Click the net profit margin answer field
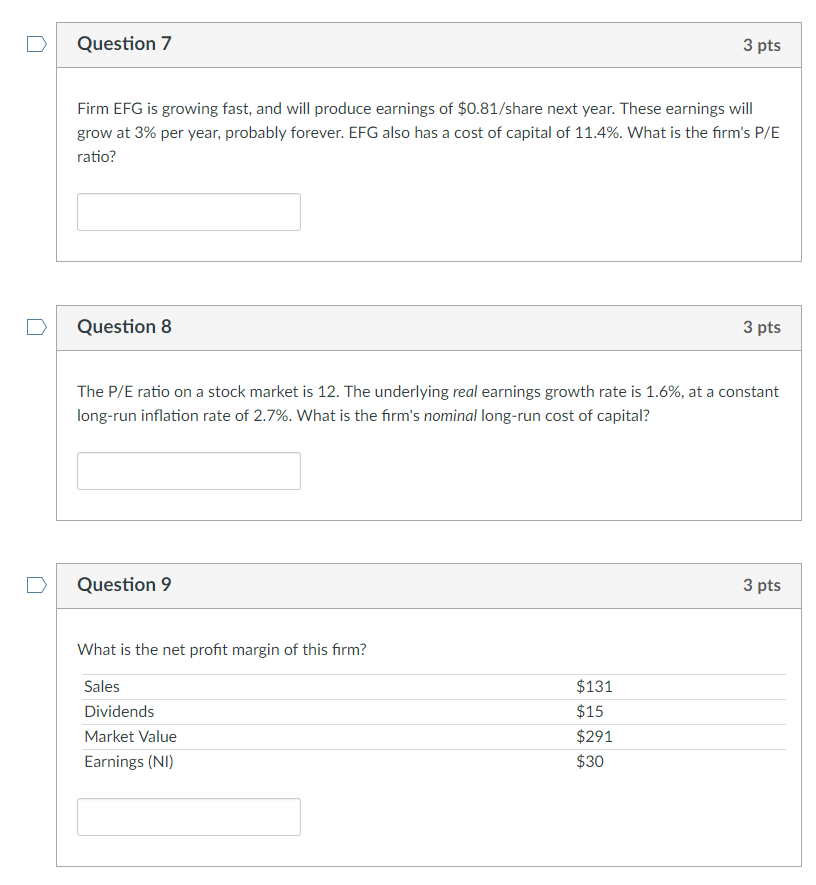 [x=188, y=817]
